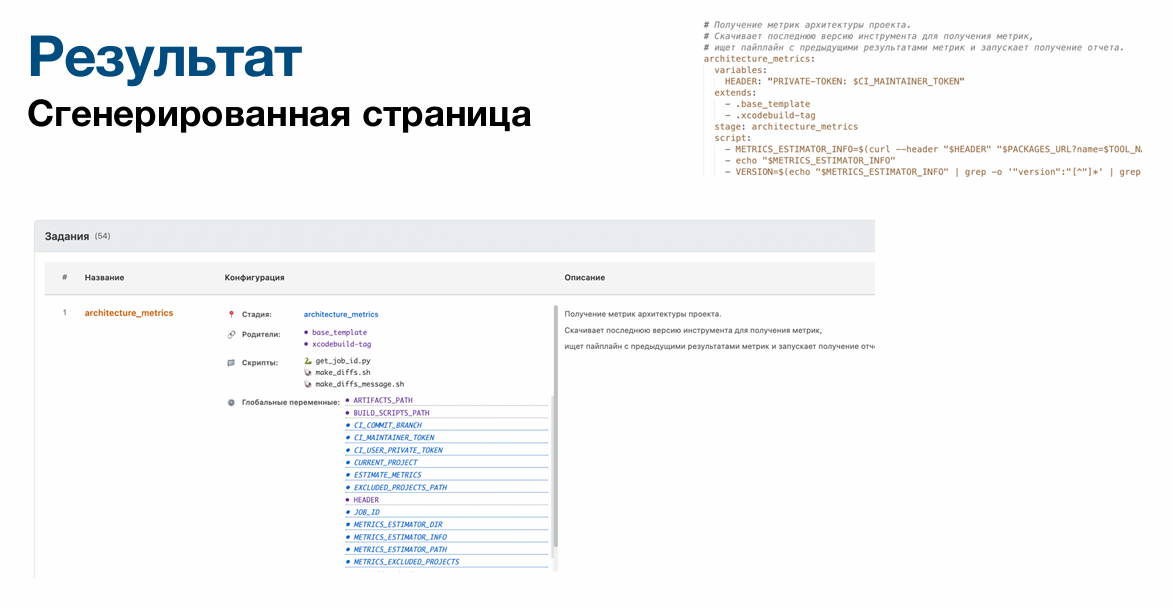Click the echo "$METRICS_ESTIMATOR_INFO" code line
1173x608 pixels.
coord(810,161)
